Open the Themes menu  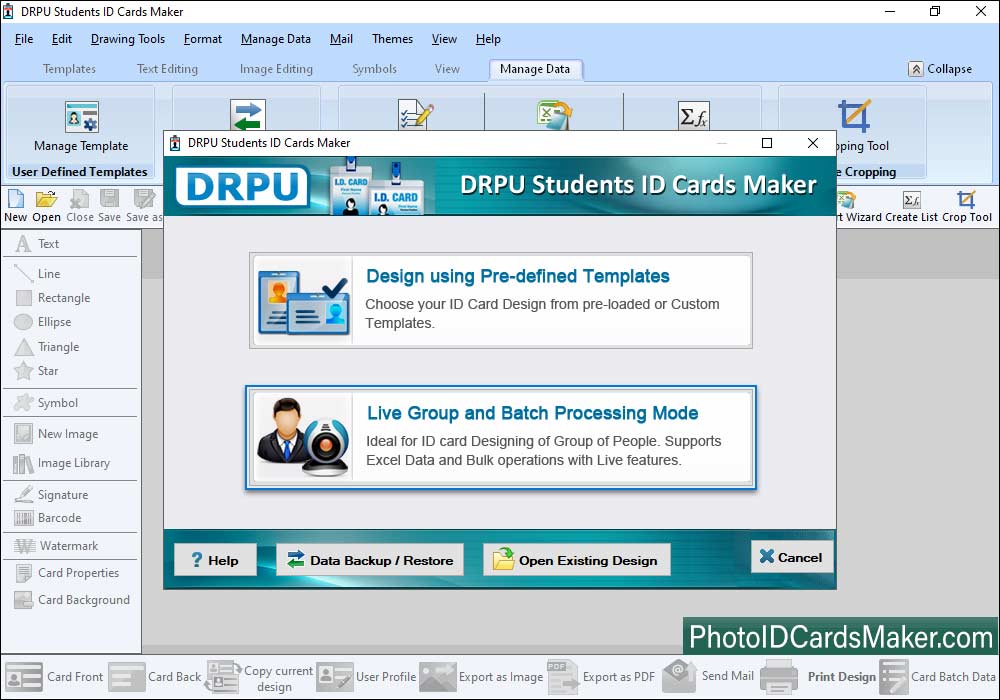(392, 39)
